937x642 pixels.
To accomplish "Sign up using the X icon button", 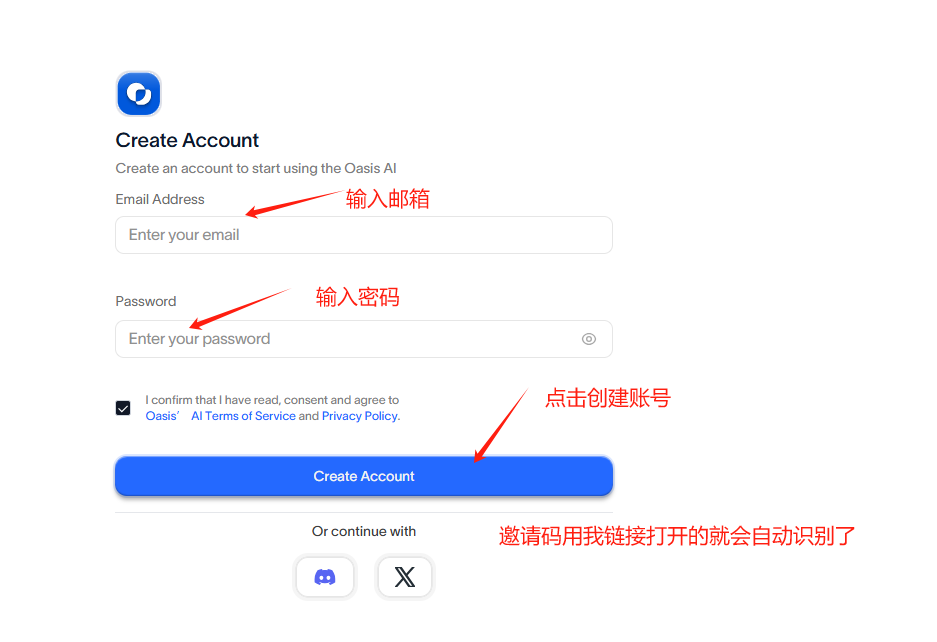I will click(405, 577).
